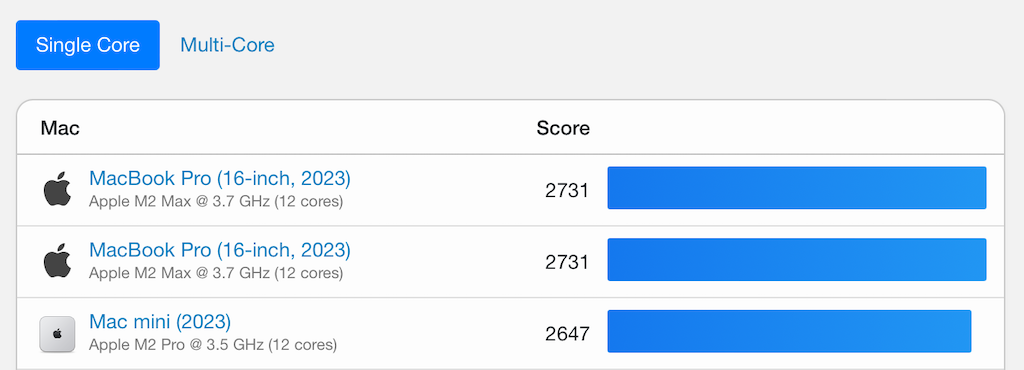1024x370 pixels.
Task: Open the first MacBook Pro (16-inch, 2023) link
Action: pos(219,178)
